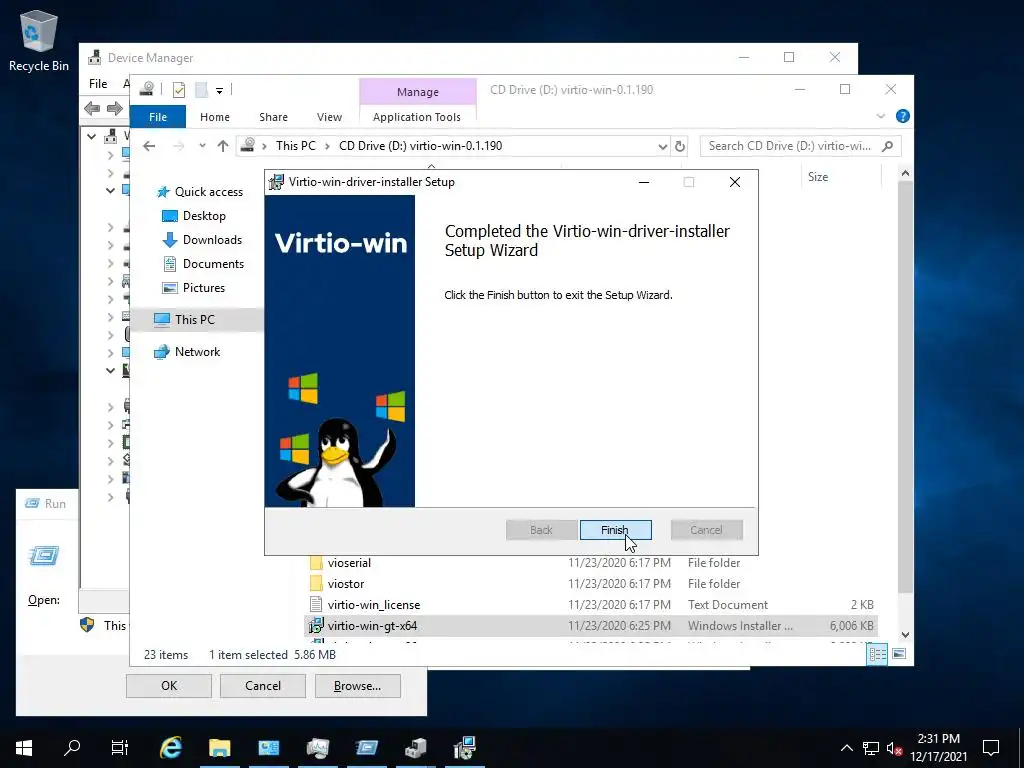Open the Action Center notifications icon
The width and height of the screenshot is (1024, 768).
click(x=991, y=748)
